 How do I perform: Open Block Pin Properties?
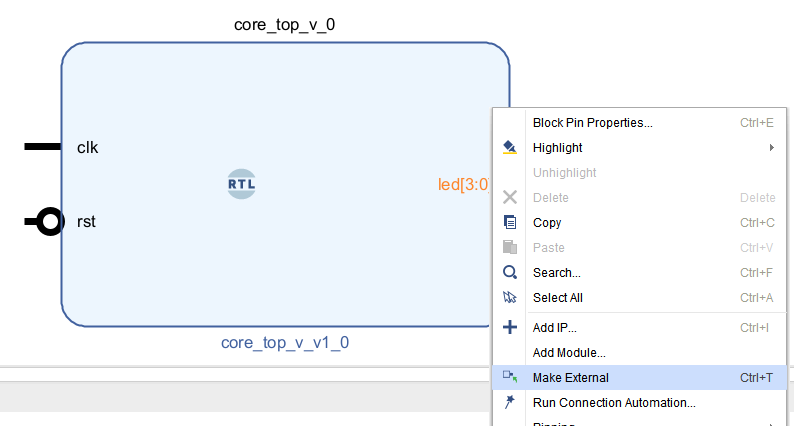point(592,123)
